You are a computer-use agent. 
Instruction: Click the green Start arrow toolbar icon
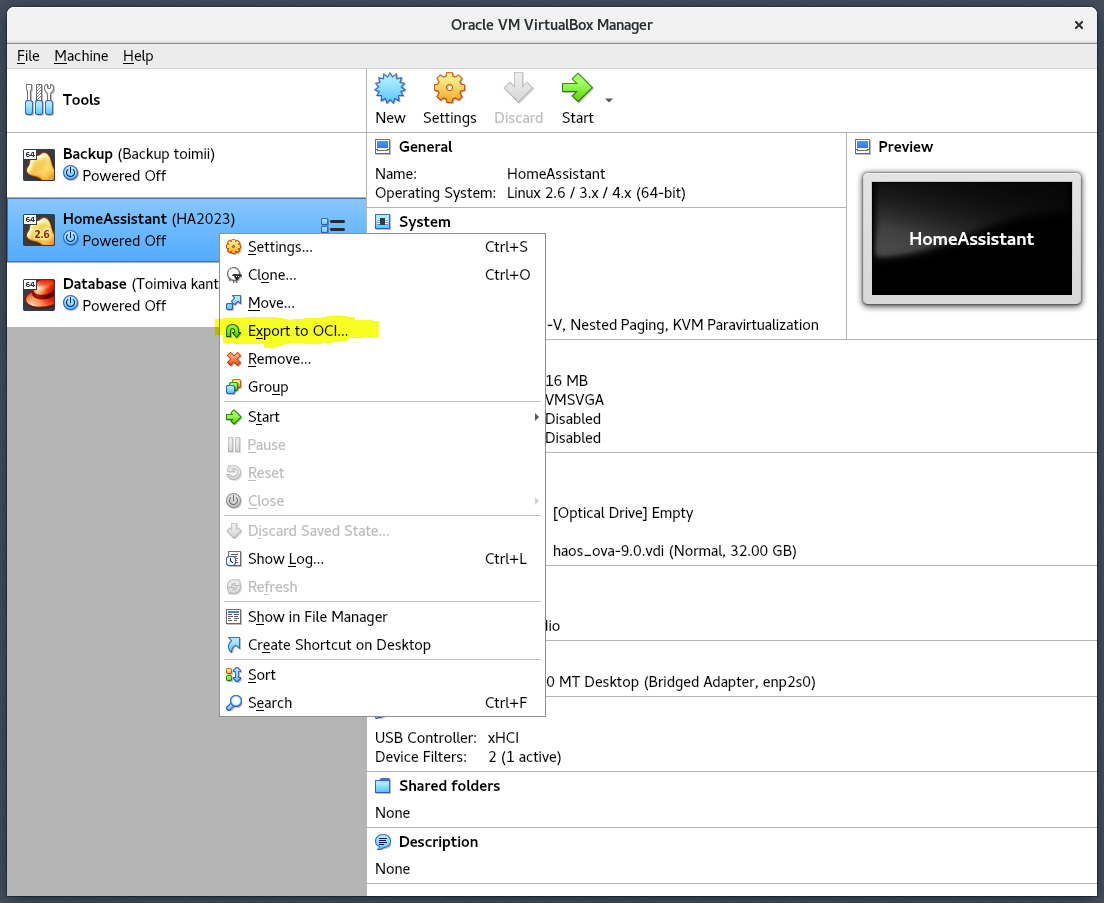coord(577,89)
